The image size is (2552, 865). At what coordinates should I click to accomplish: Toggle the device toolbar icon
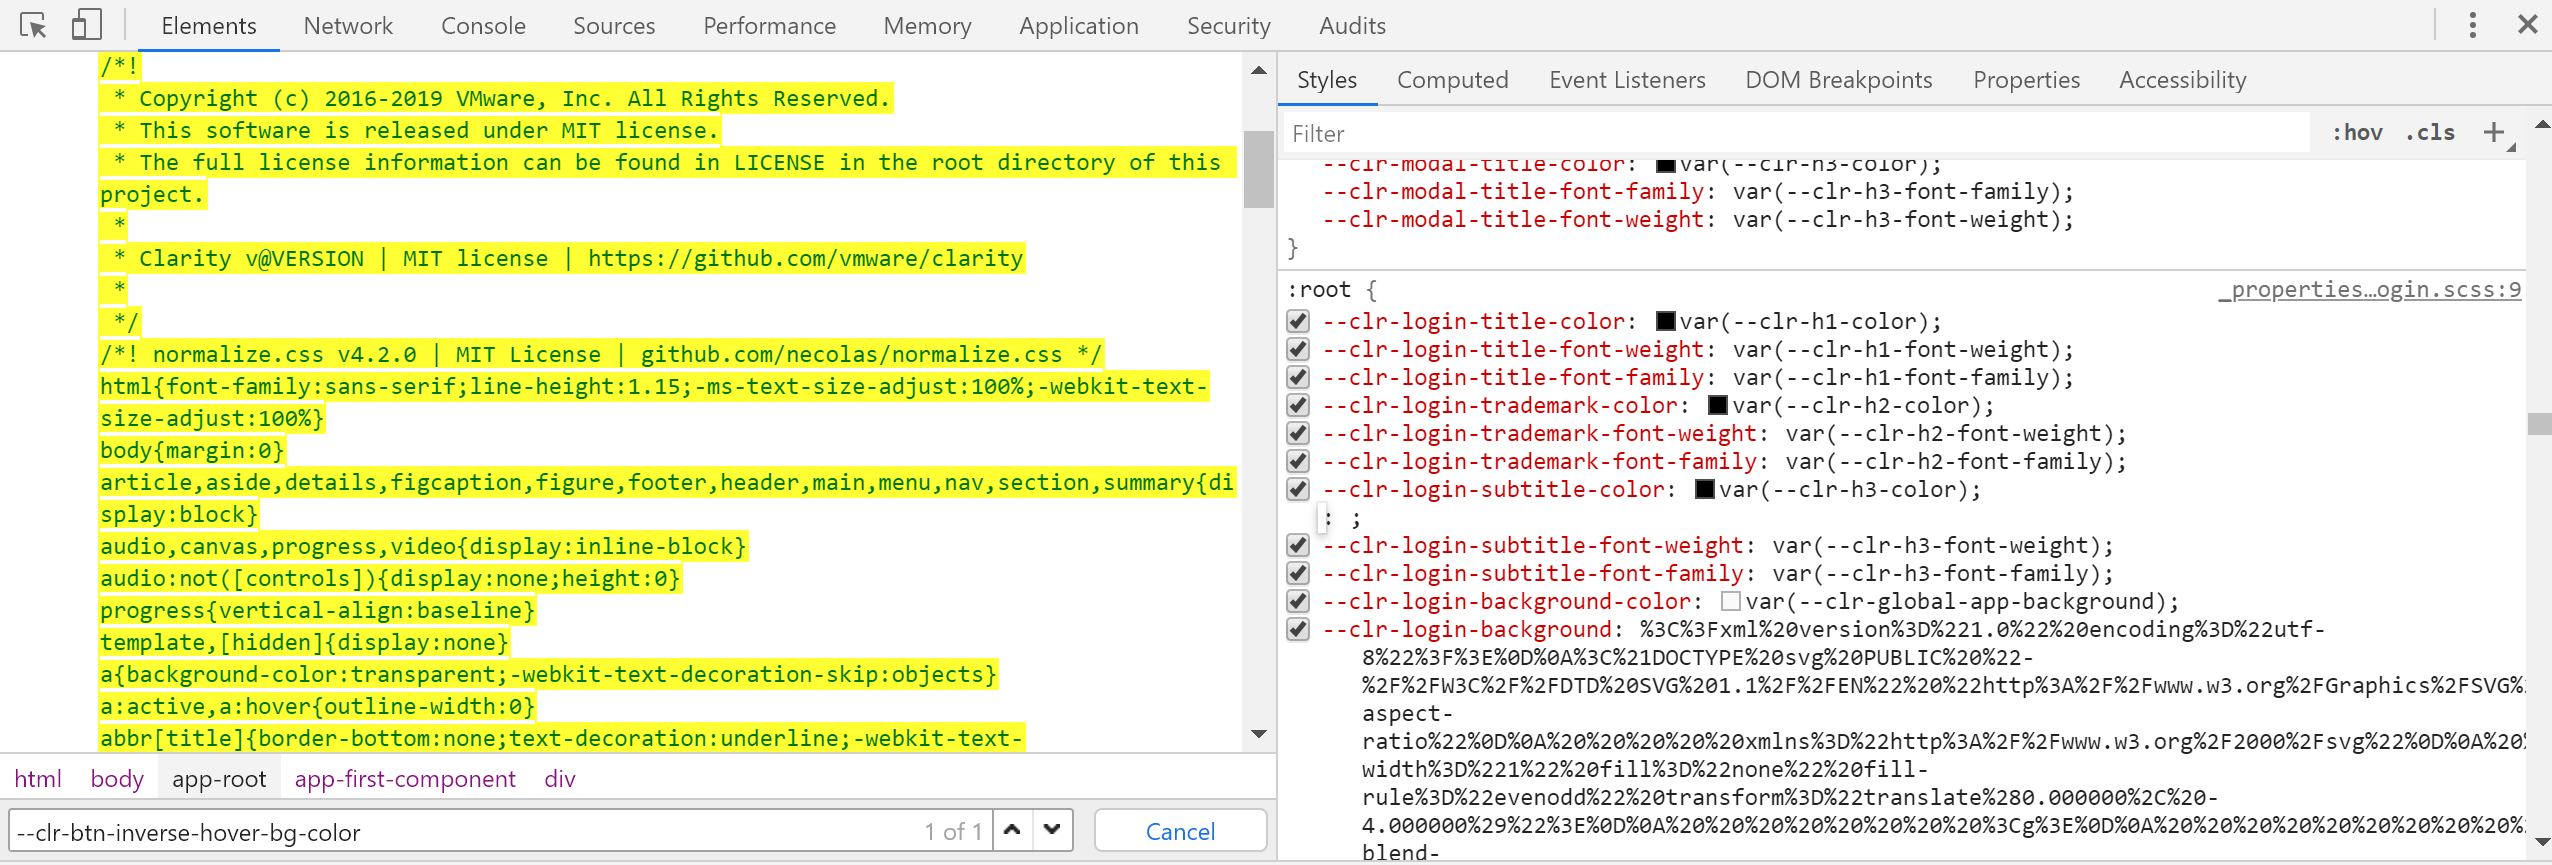tap(87, 25)
